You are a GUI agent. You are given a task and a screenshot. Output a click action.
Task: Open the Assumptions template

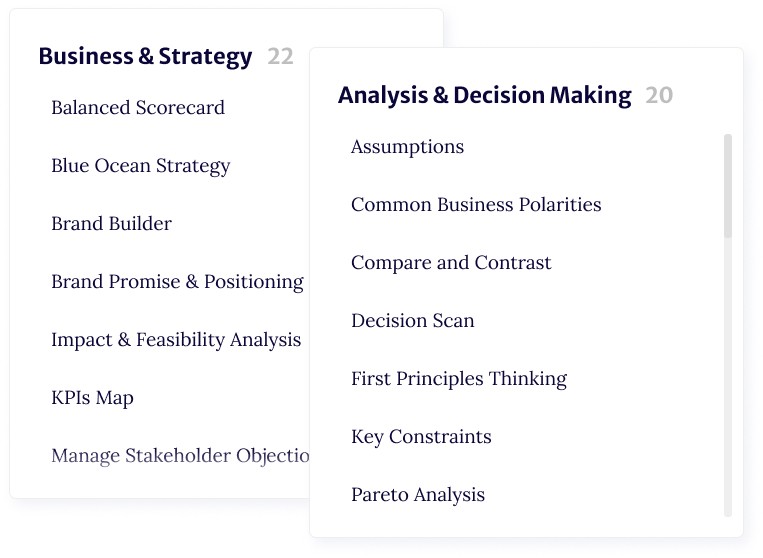click(407, 147)
